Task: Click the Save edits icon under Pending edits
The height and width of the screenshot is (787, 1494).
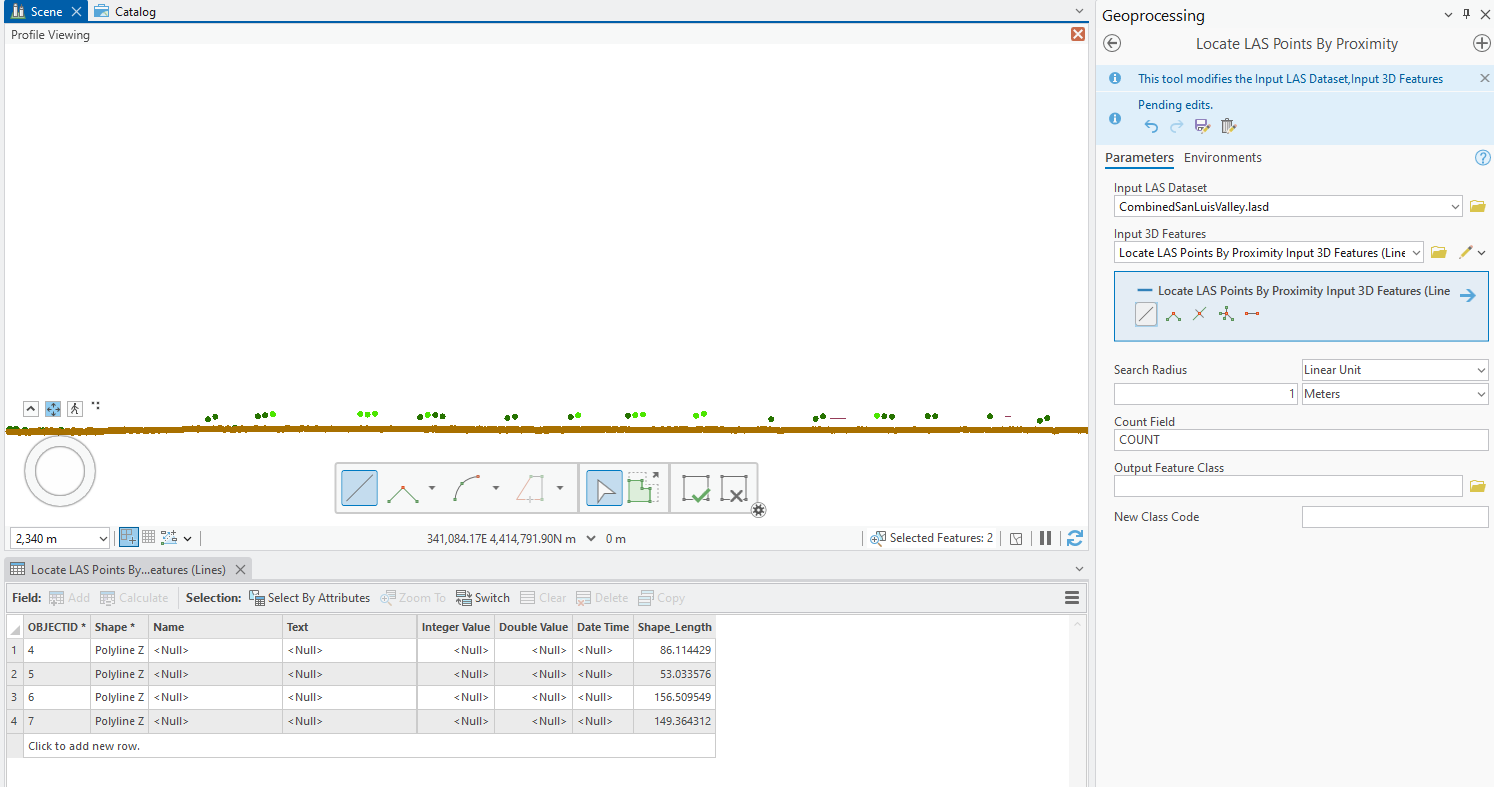Action: [1202, 126]
